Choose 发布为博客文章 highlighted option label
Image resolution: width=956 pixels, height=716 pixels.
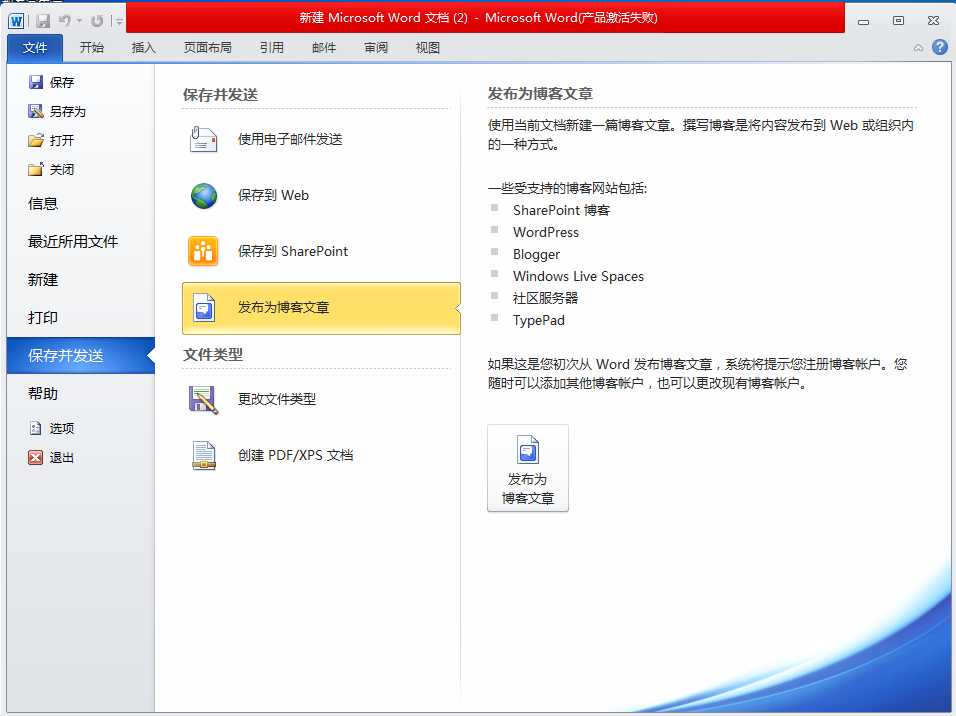pyautogui.click(x=284, y=308)
